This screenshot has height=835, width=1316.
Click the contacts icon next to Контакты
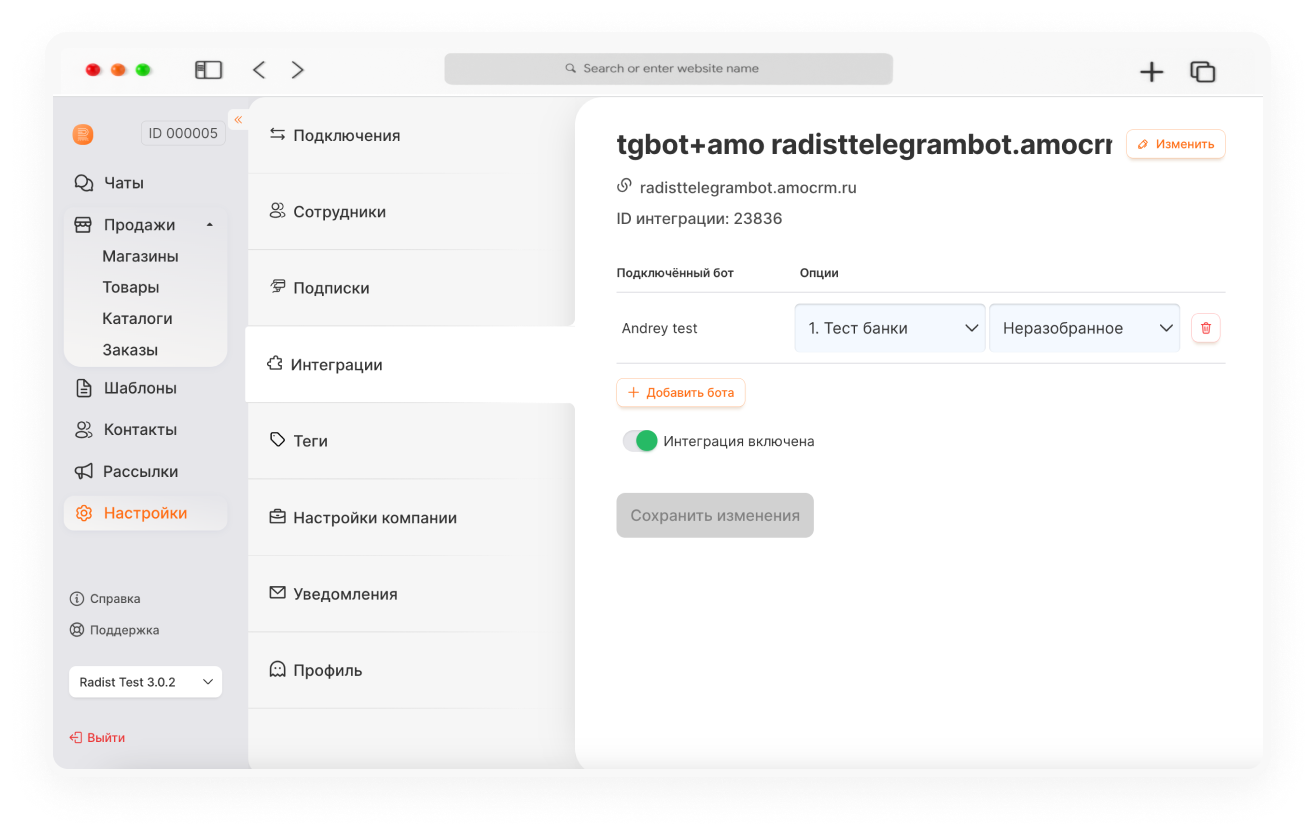(x=84, y=429)
